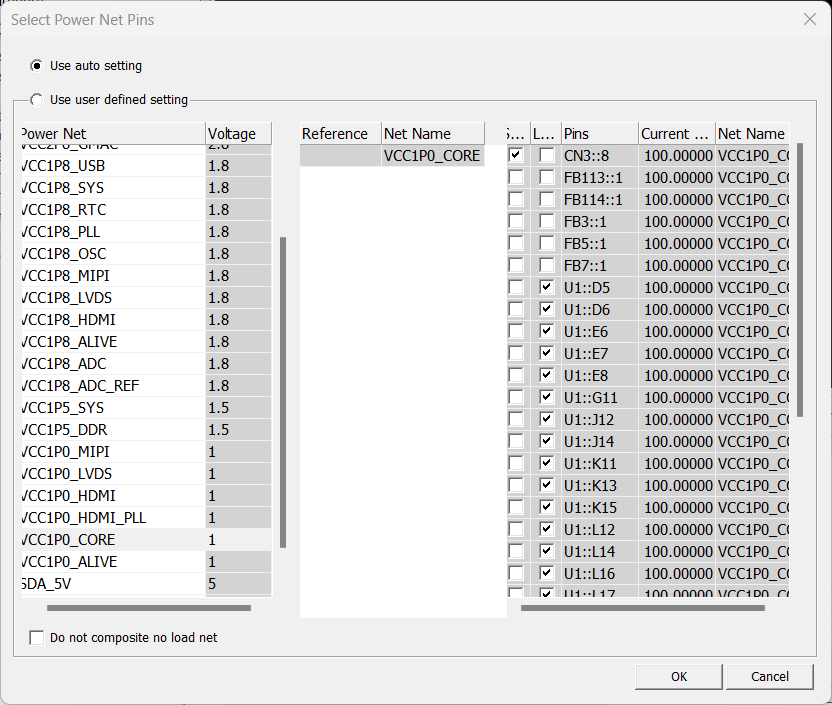Check the S column checkbox for FB113::1
Viewport: 832px width, 705px height.
point(516,178)
